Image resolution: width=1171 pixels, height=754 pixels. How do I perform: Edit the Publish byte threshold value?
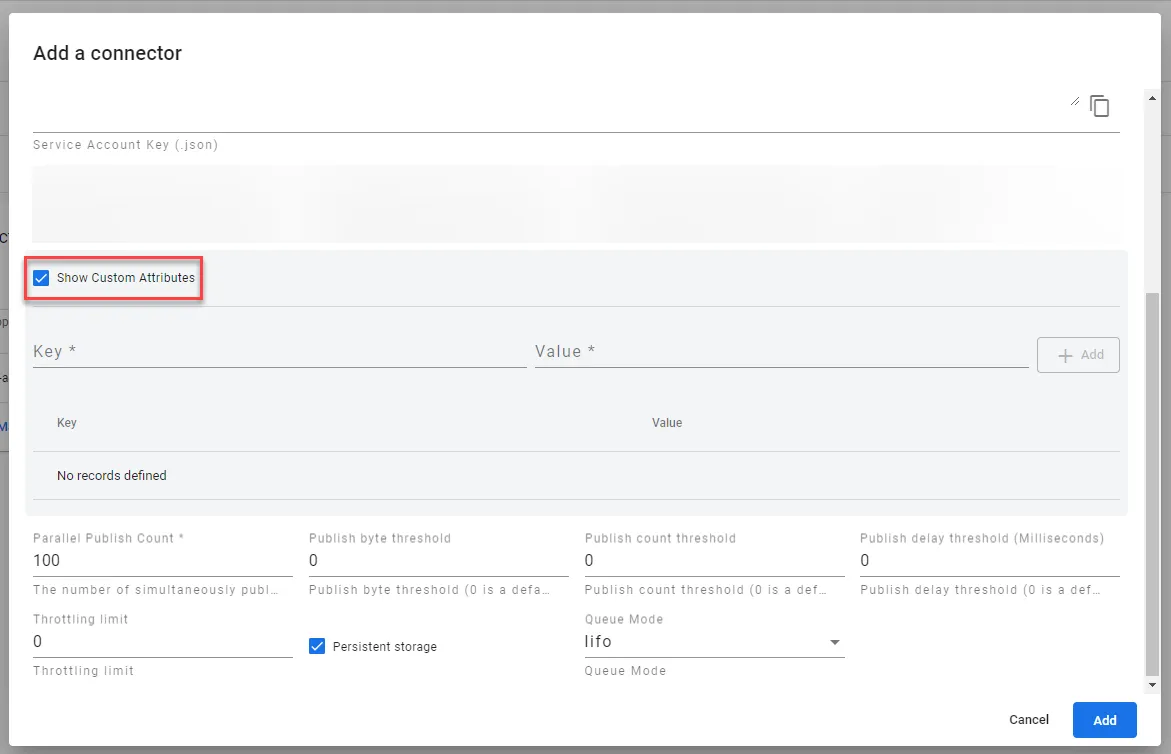pos(438,561)
